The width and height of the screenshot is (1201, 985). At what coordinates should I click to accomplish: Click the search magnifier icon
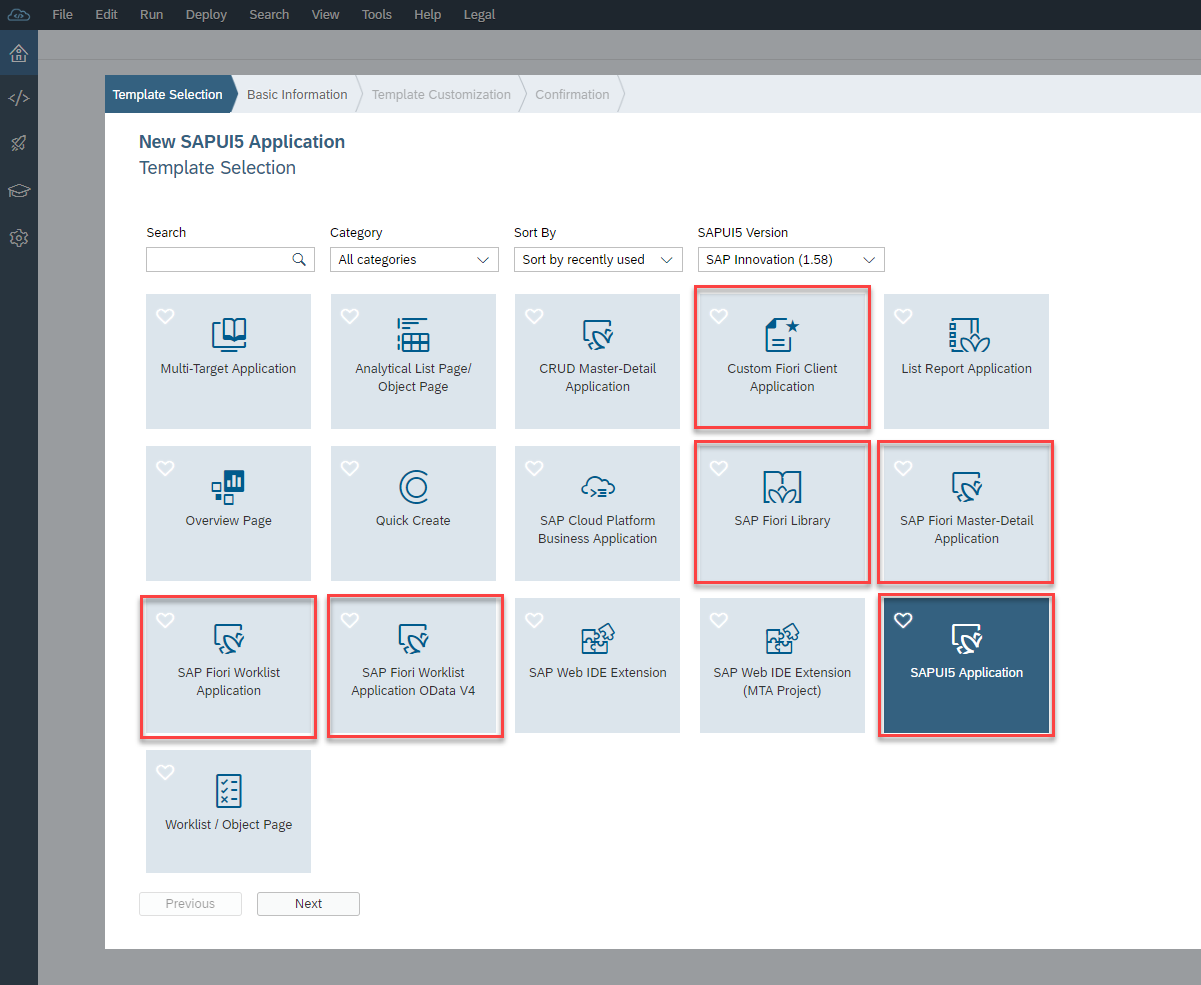pyautogui.click(x=298, y=259)
